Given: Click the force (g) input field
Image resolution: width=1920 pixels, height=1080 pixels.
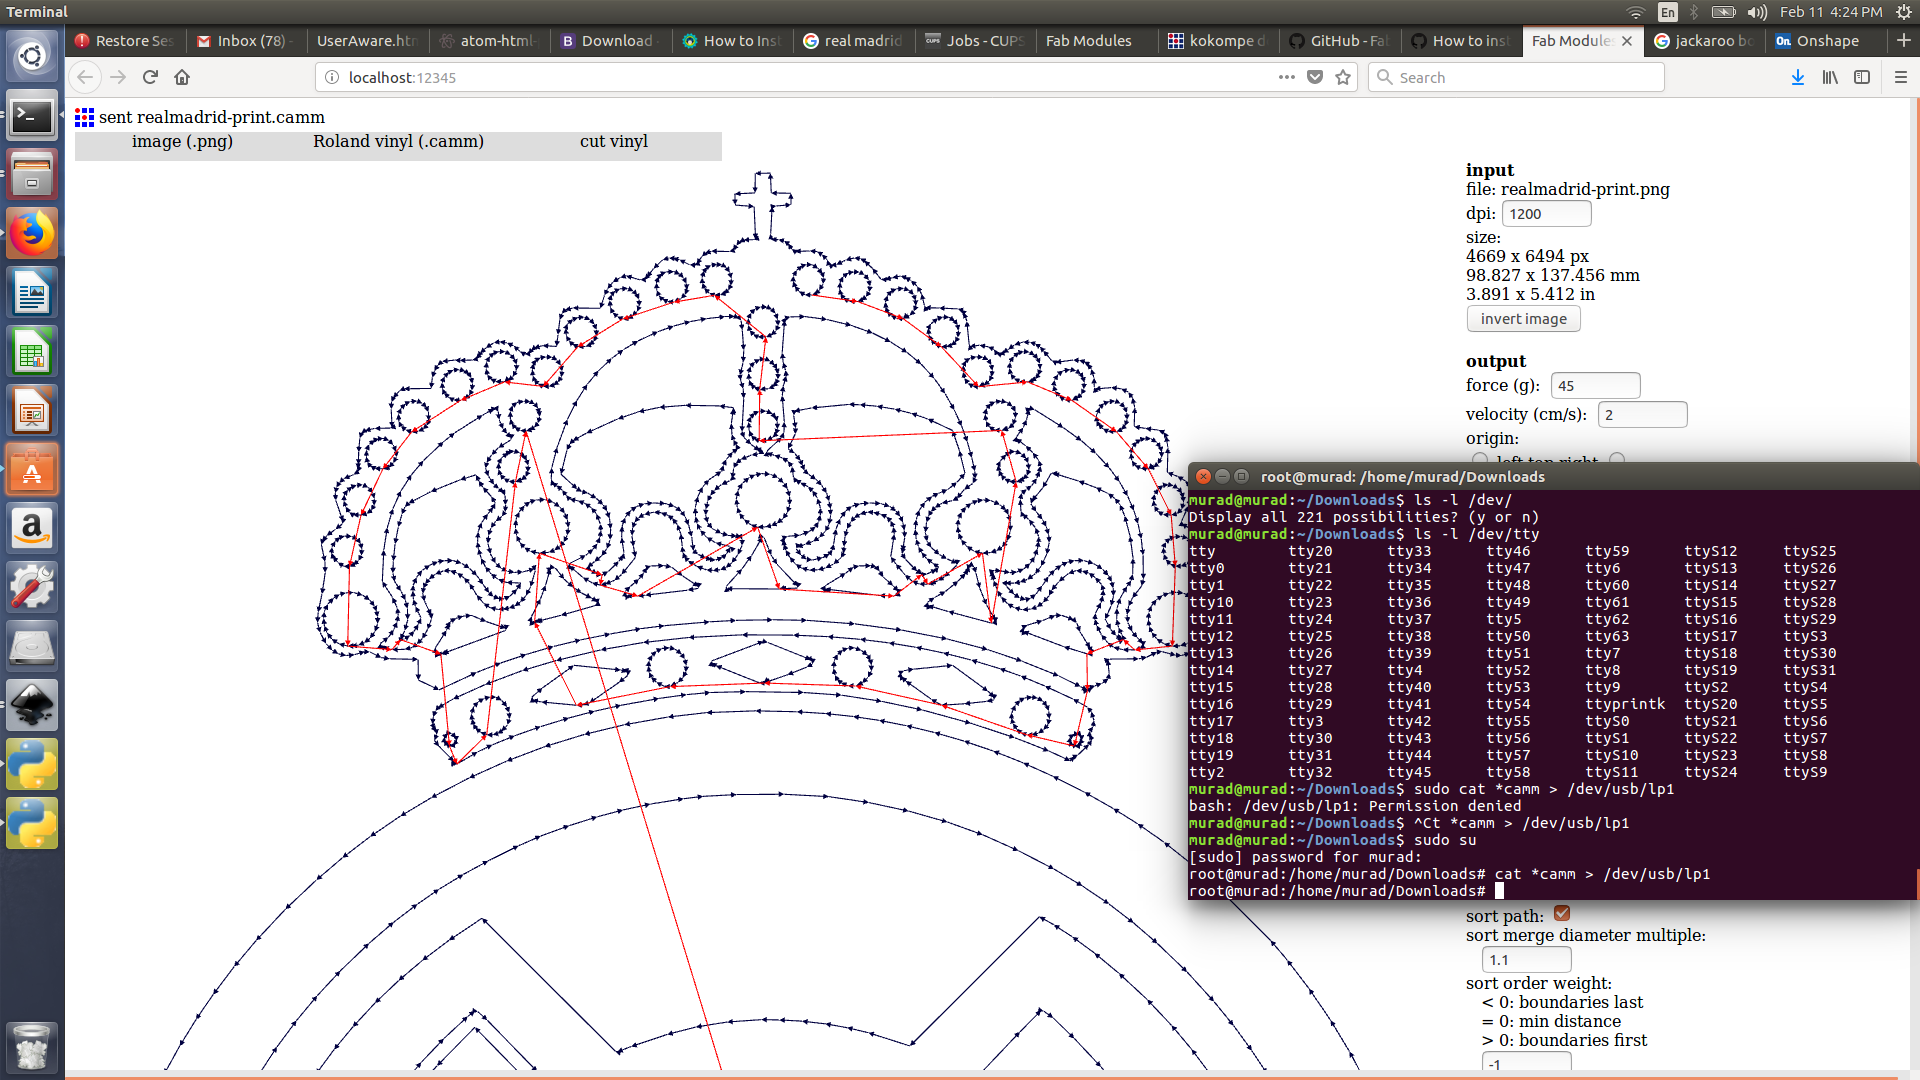Looking at the screenshot, I should pyautogui.click(x=1595, y=386).
